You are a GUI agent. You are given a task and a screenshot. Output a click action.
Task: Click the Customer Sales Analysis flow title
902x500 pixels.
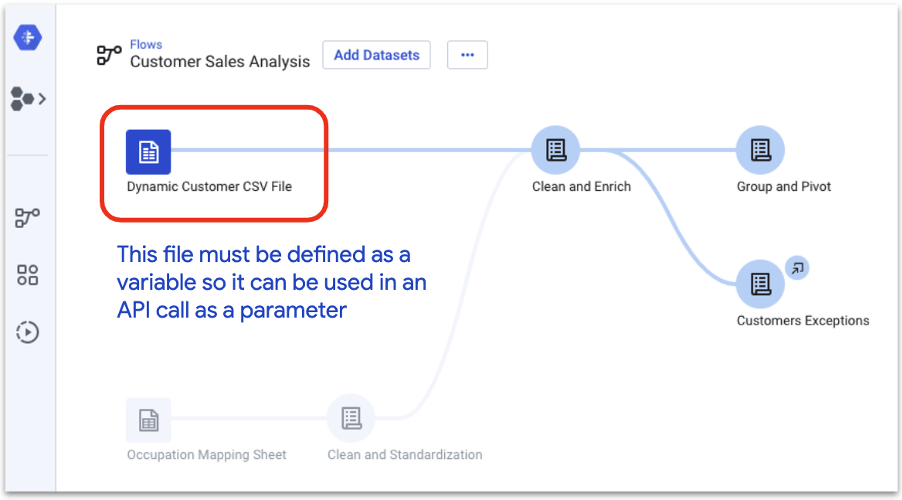point(220,62)
